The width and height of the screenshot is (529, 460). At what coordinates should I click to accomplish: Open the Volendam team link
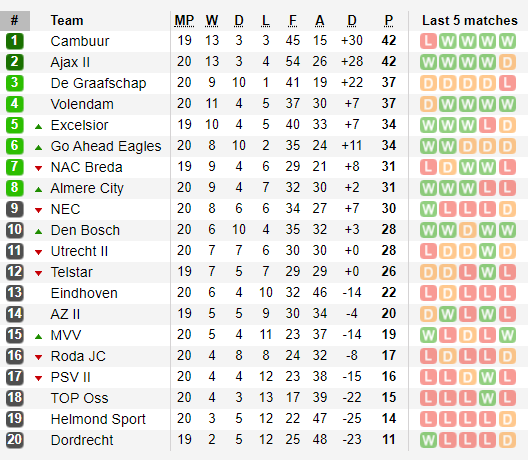coord(82,104)
